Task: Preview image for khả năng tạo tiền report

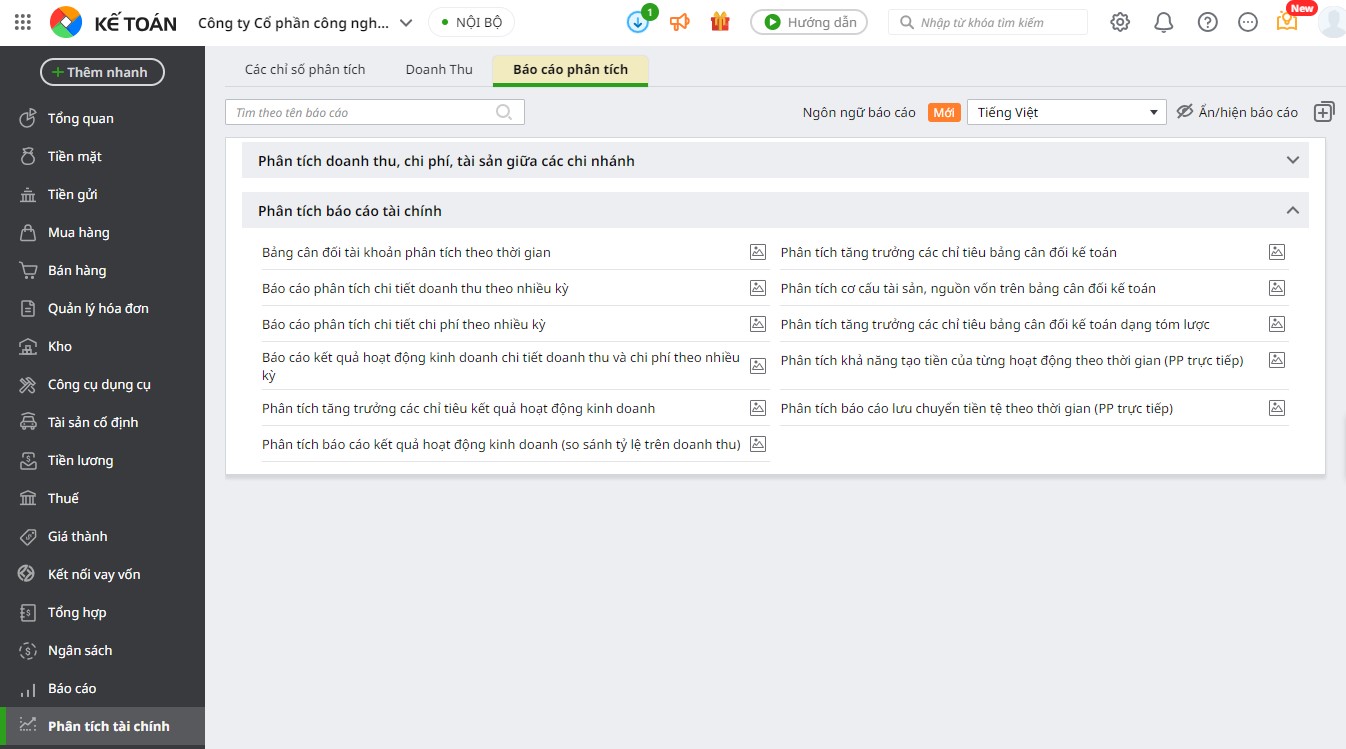Action: coord(1277,360)
